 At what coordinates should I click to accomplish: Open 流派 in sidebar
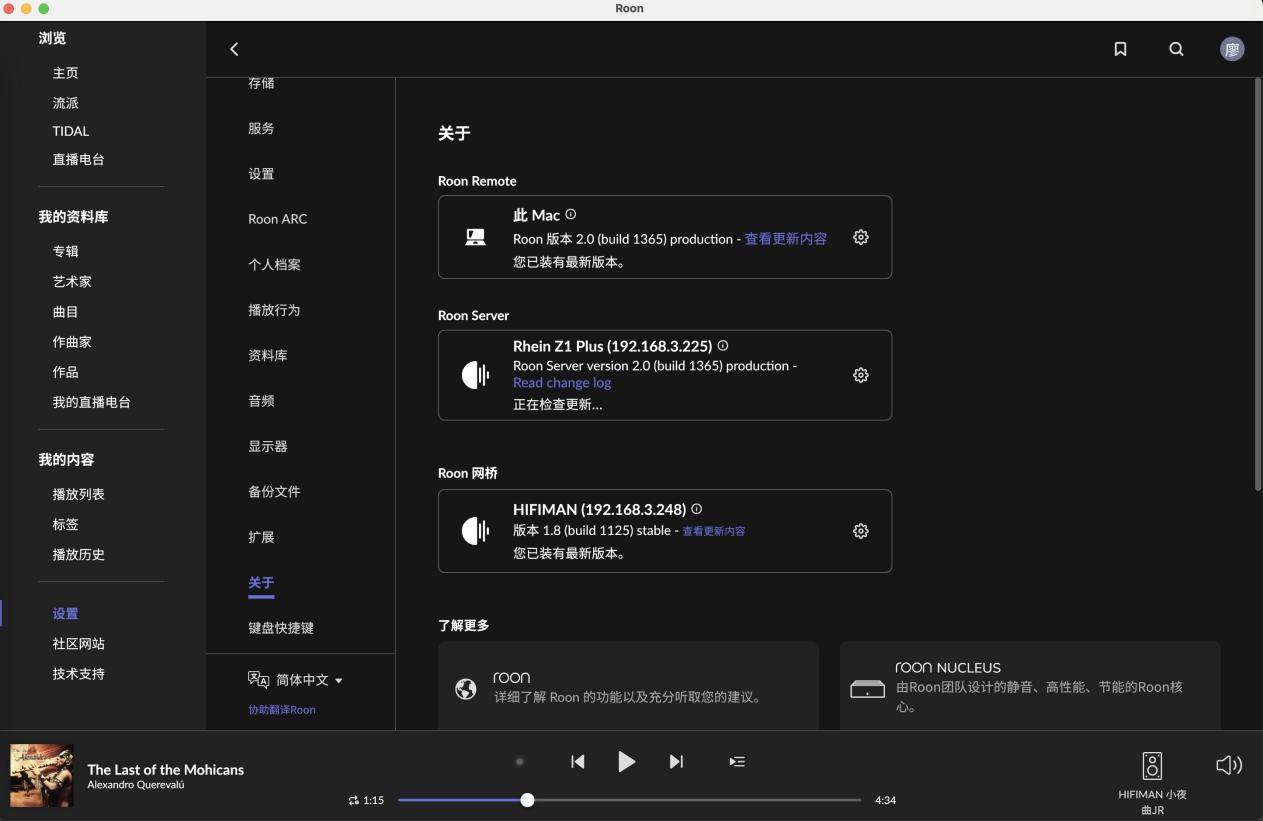(x=66, y=103)
